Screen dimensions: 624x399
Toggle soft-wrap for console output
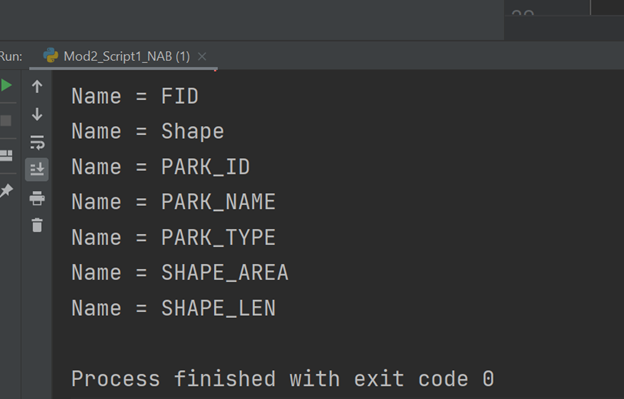[x=37, y=142]
